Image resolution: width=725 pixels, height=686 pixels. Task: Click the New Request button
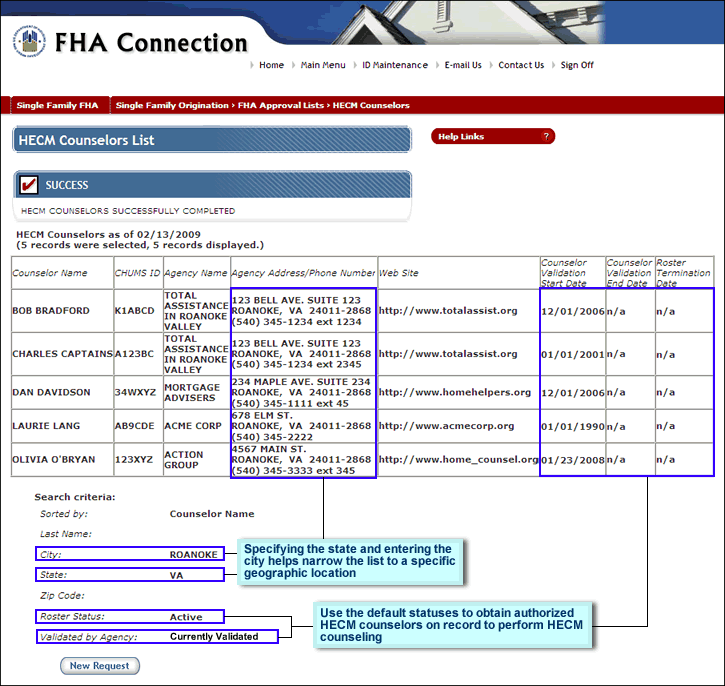100,666
